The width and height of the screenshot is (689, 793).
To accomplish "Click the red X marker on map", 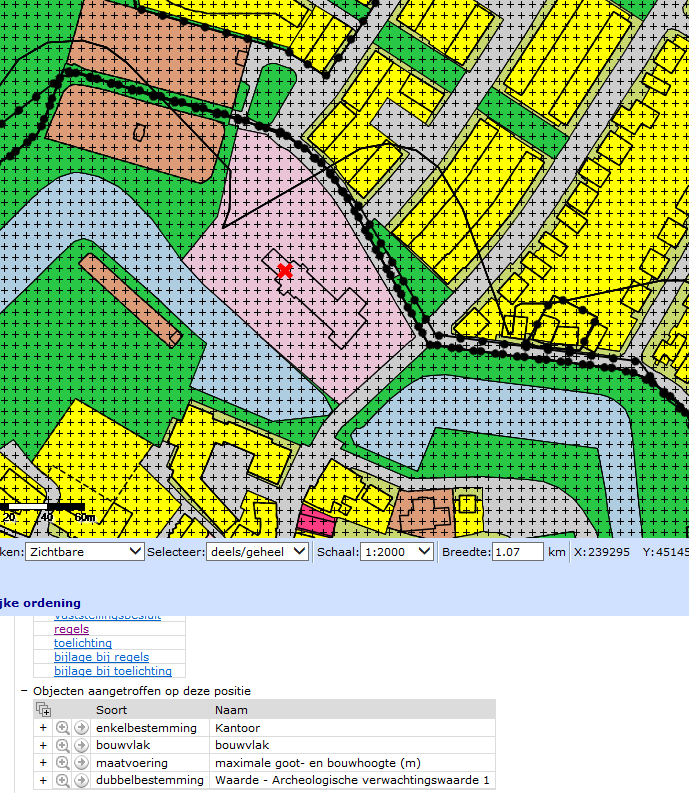I will 285,271.
